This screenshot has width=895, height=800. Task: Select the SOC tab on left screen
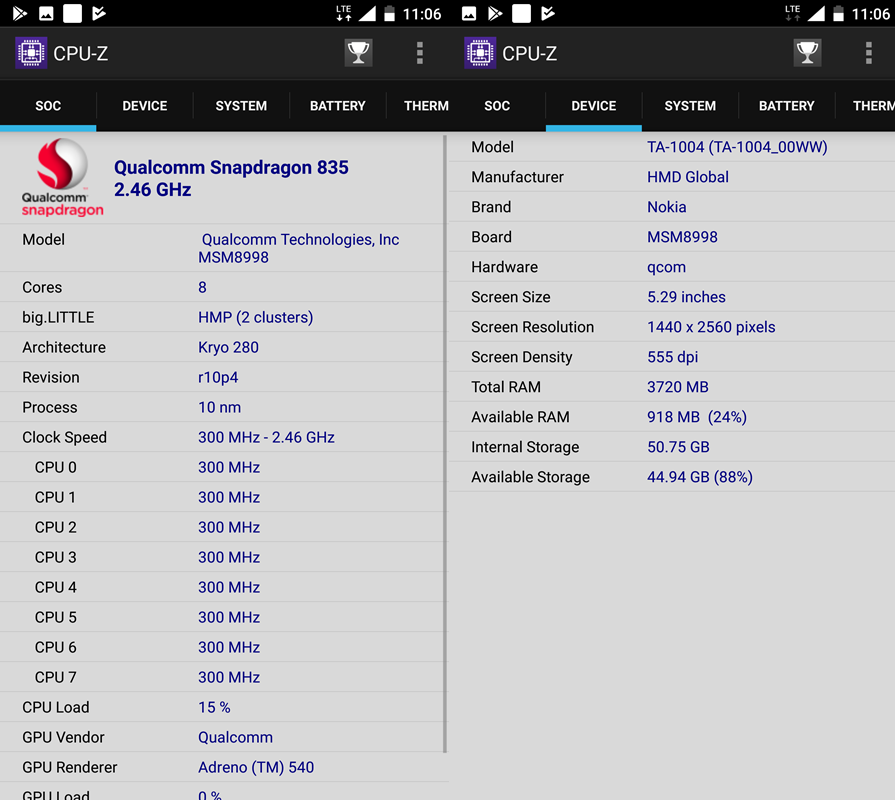click(48, 106)
